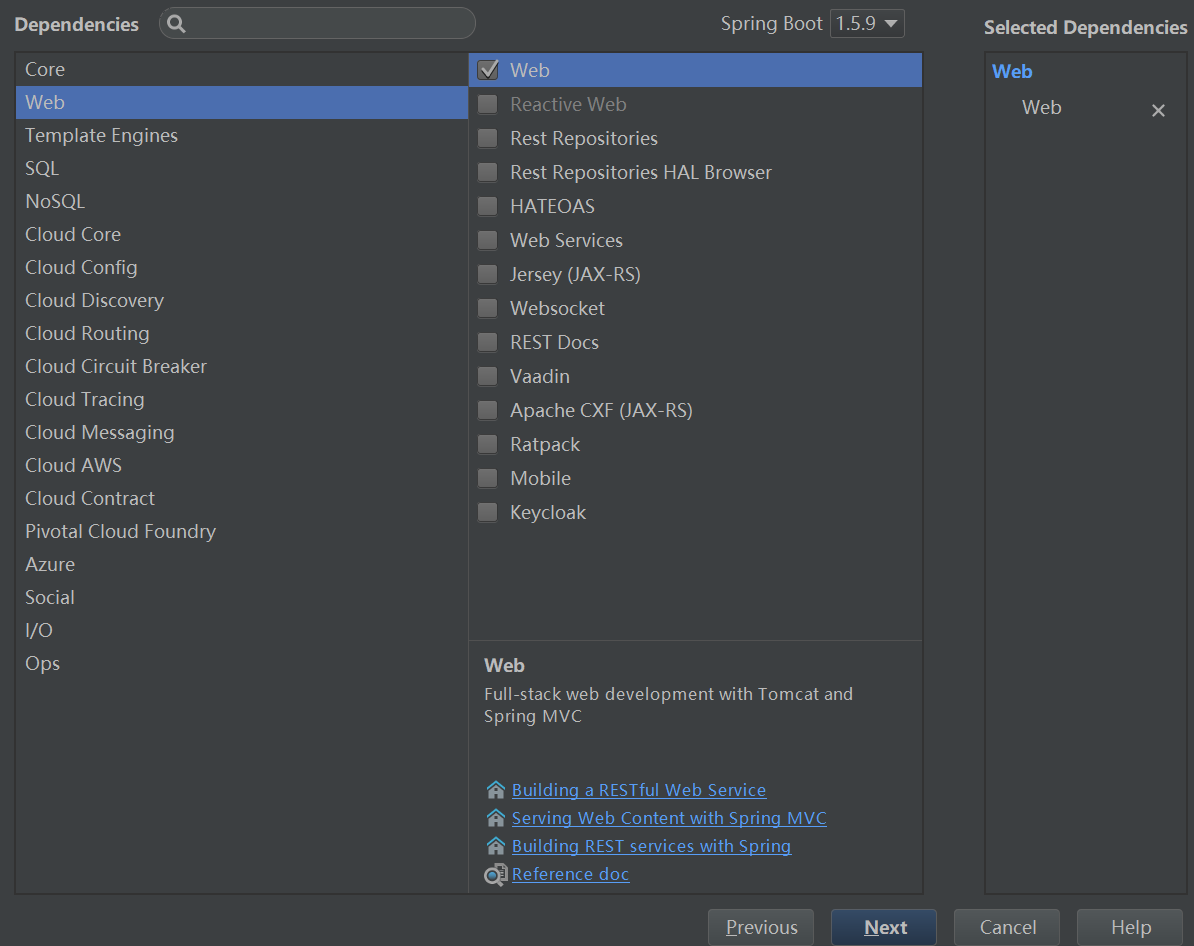Enable the Rest Repositories checkbox
1194x946 pixels.
pos(488,138)
